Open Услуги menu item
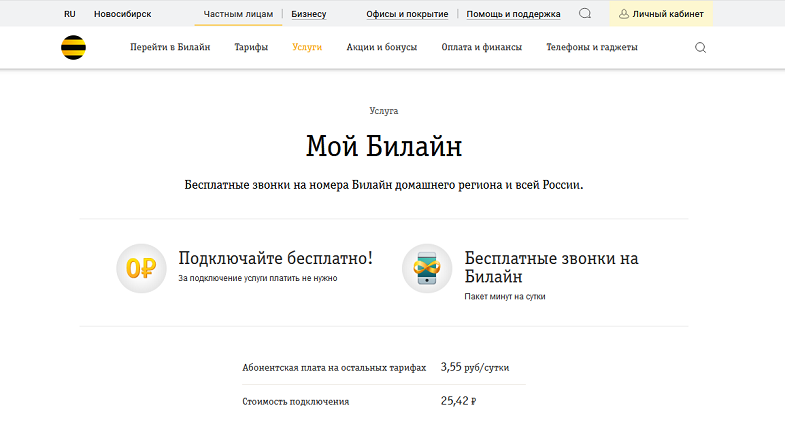This screenshot has height=429, width=785. [x=307, y=47]
